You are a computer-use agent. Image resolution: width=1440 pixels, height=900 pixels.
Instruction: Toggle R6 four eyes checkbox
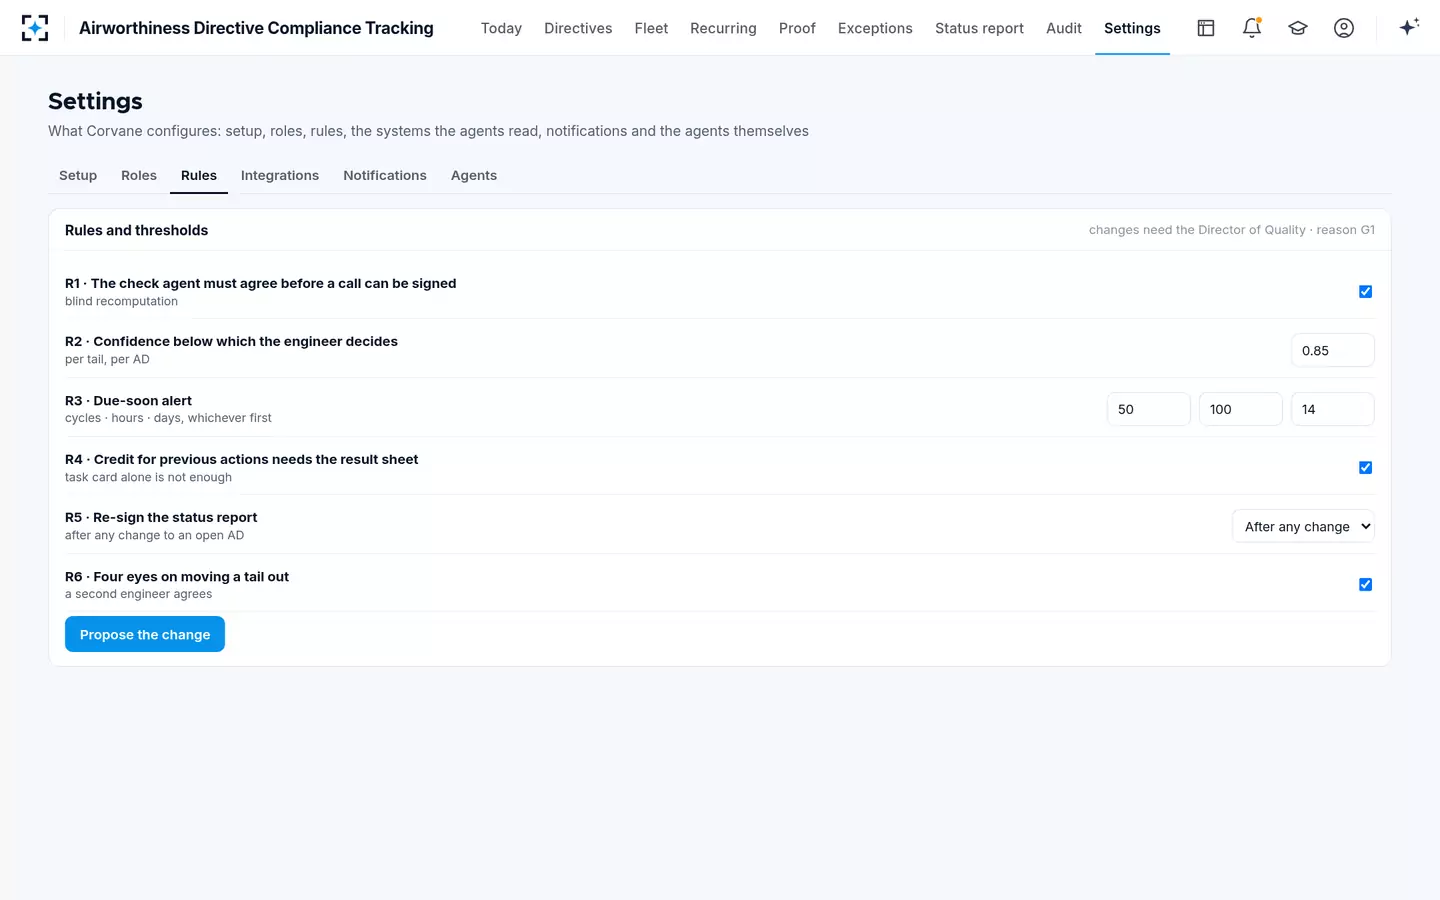point(1365,585)
